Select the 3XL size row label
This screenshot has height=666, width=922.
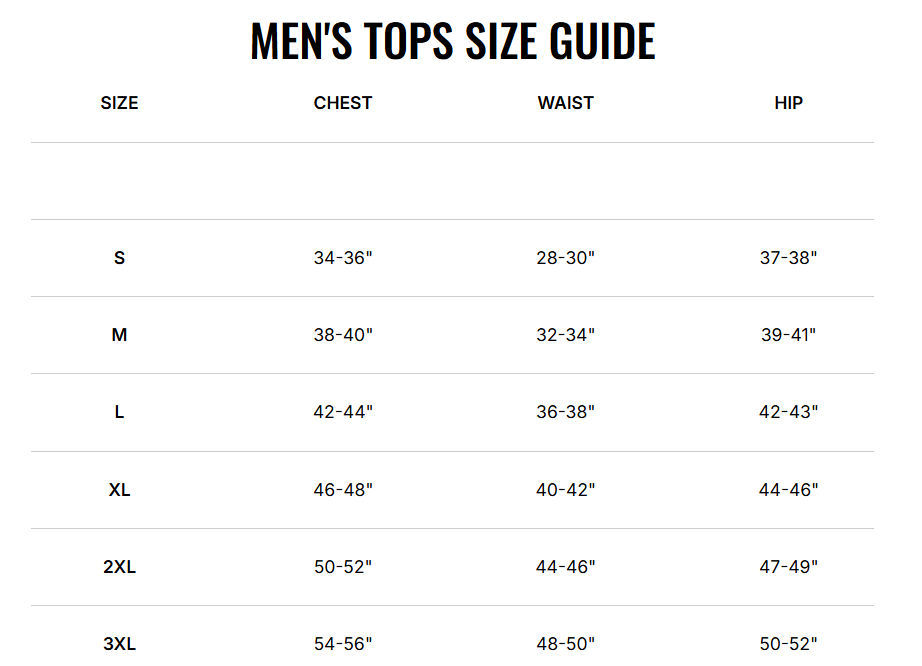click(119, 644)
